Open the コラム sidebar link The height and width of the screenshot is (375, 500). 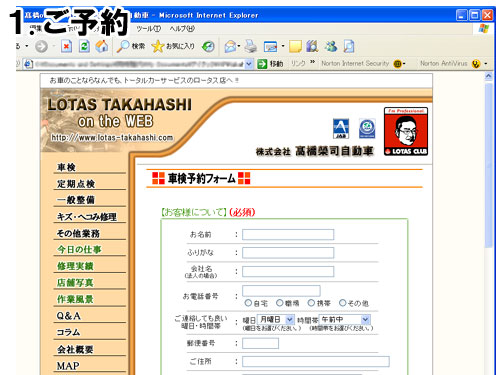(x=68, y=332)
